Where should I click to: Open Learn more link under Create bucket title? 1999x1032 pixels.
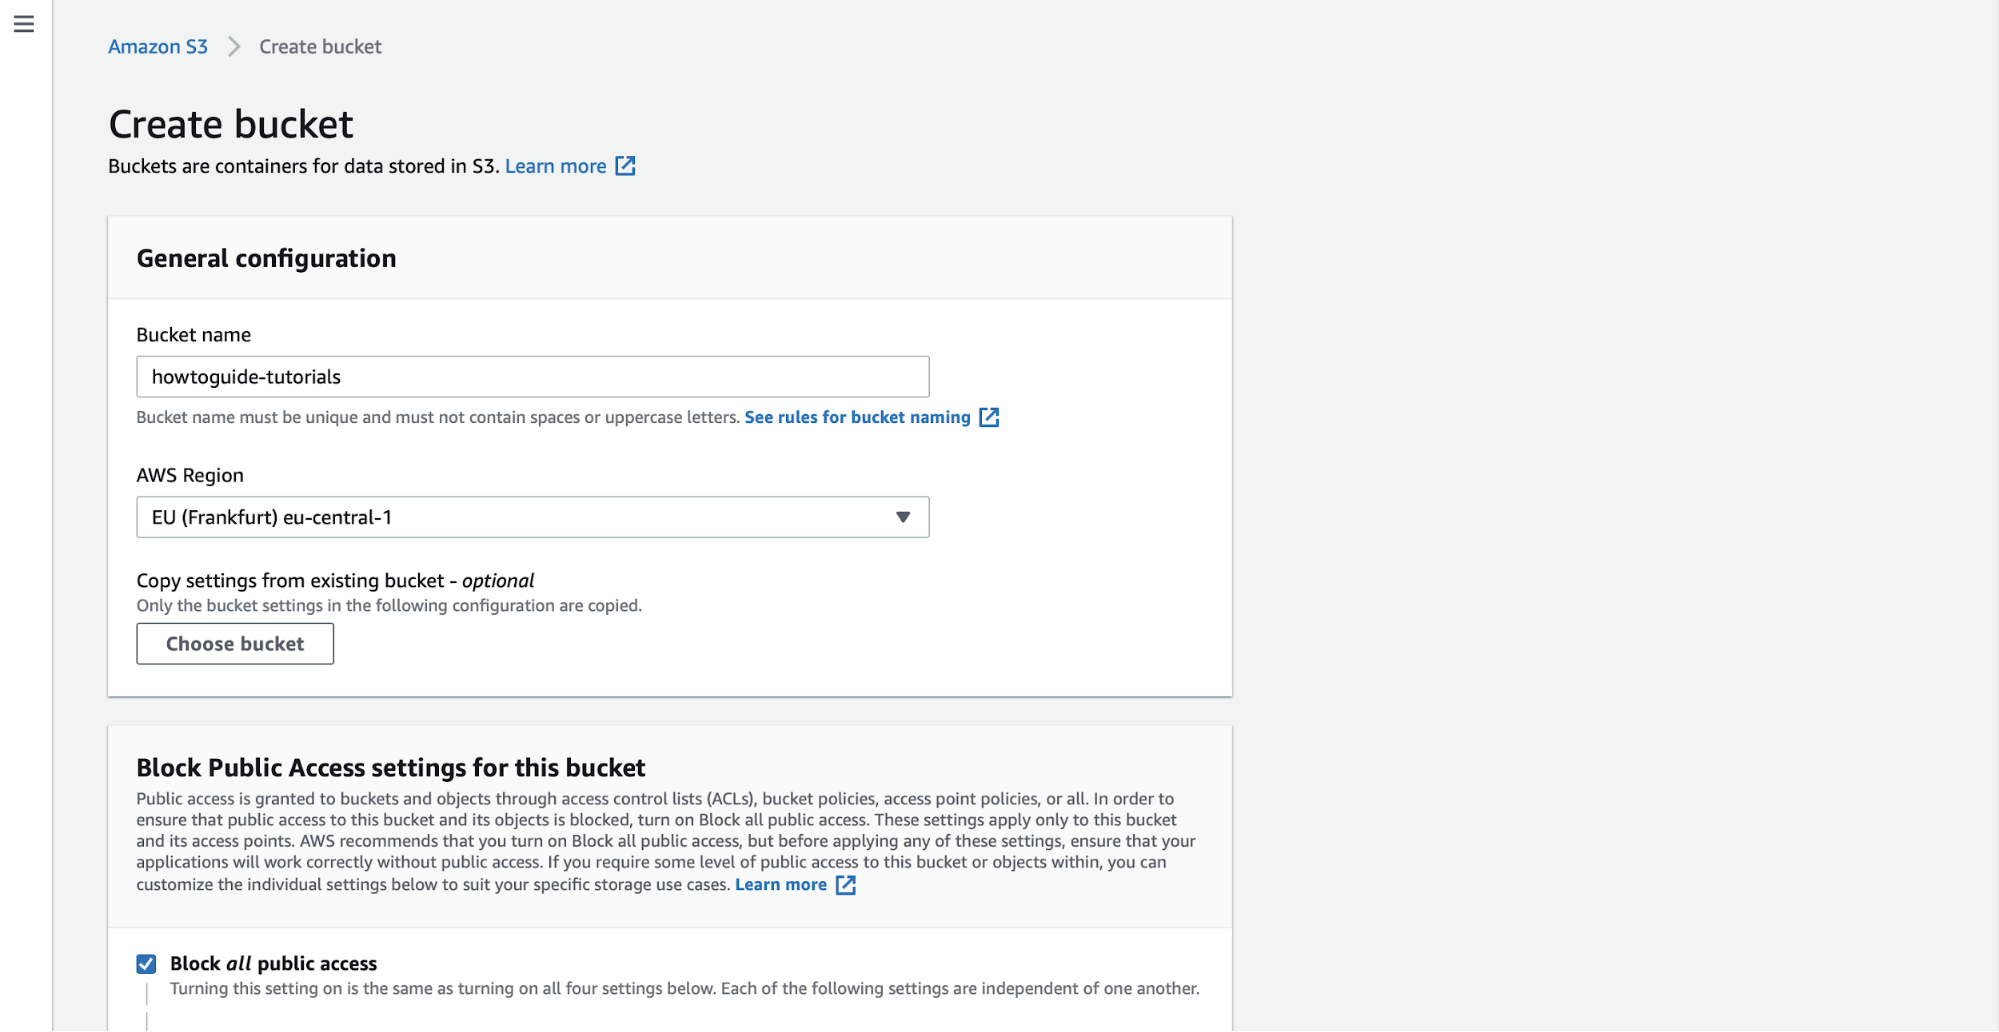click(555, 166)
